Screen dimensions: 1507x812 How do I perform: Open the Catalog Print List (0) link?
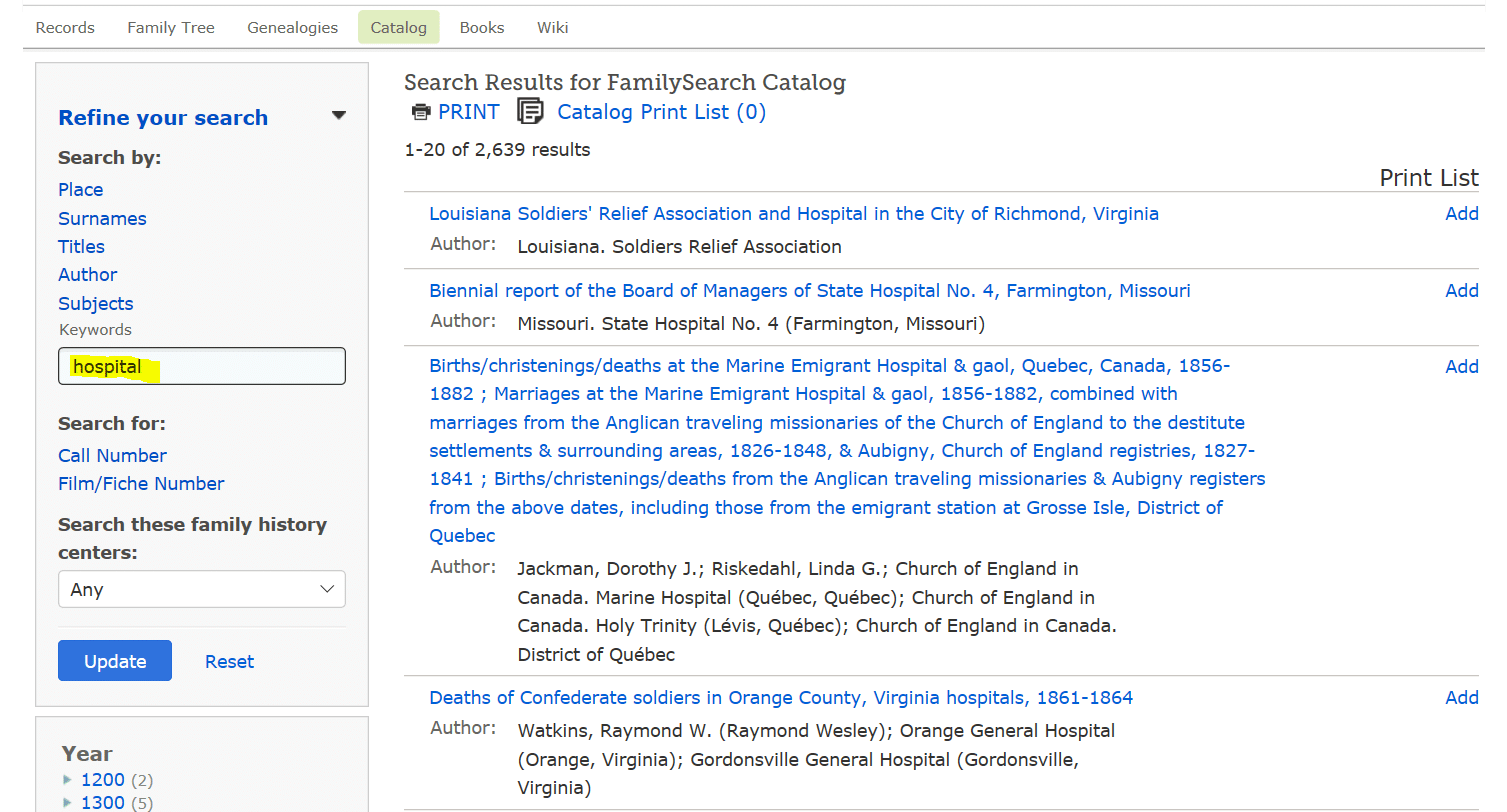click(661, 112)
